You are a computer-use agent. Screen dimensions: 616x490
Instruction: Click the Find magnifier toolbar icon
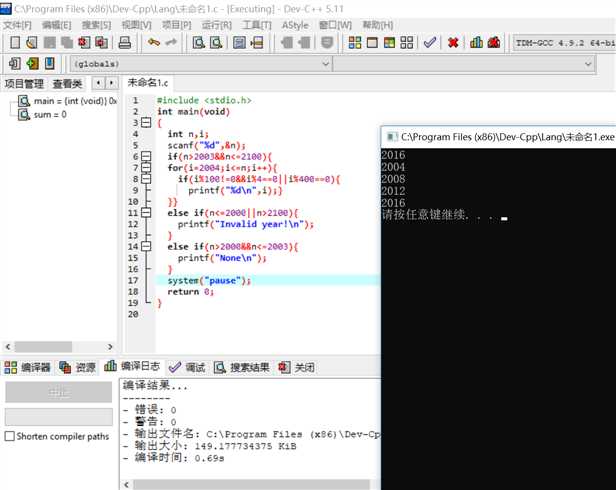(199, 42)
